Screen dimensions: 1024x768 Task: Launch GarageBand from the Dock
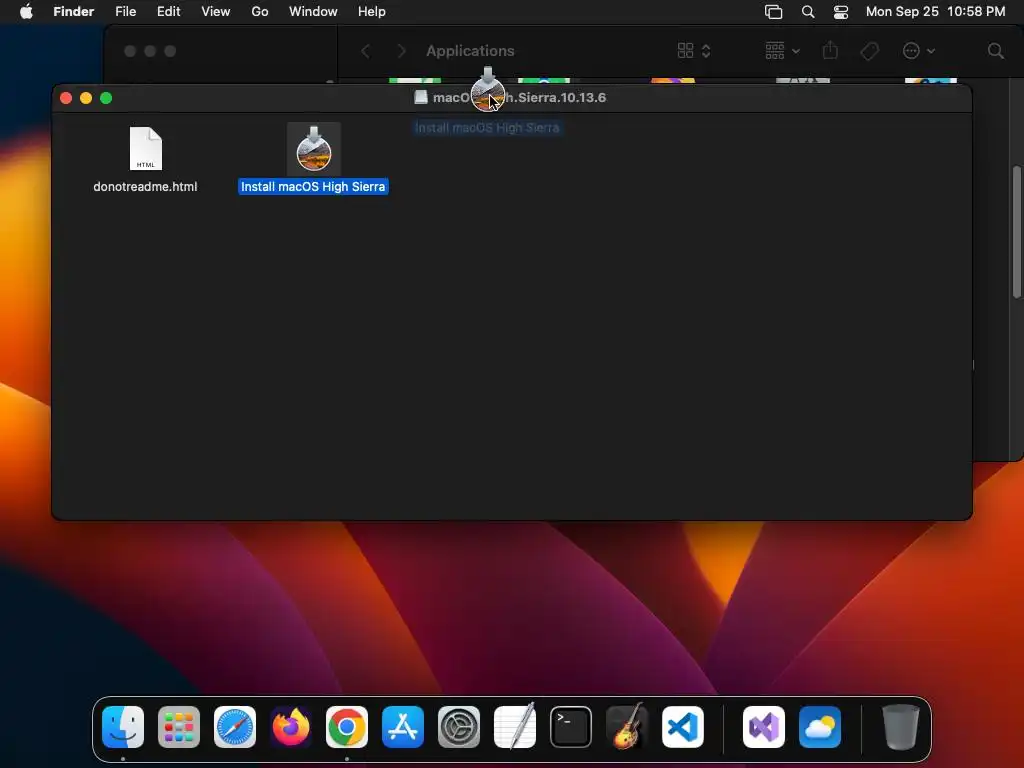[627, 726]
